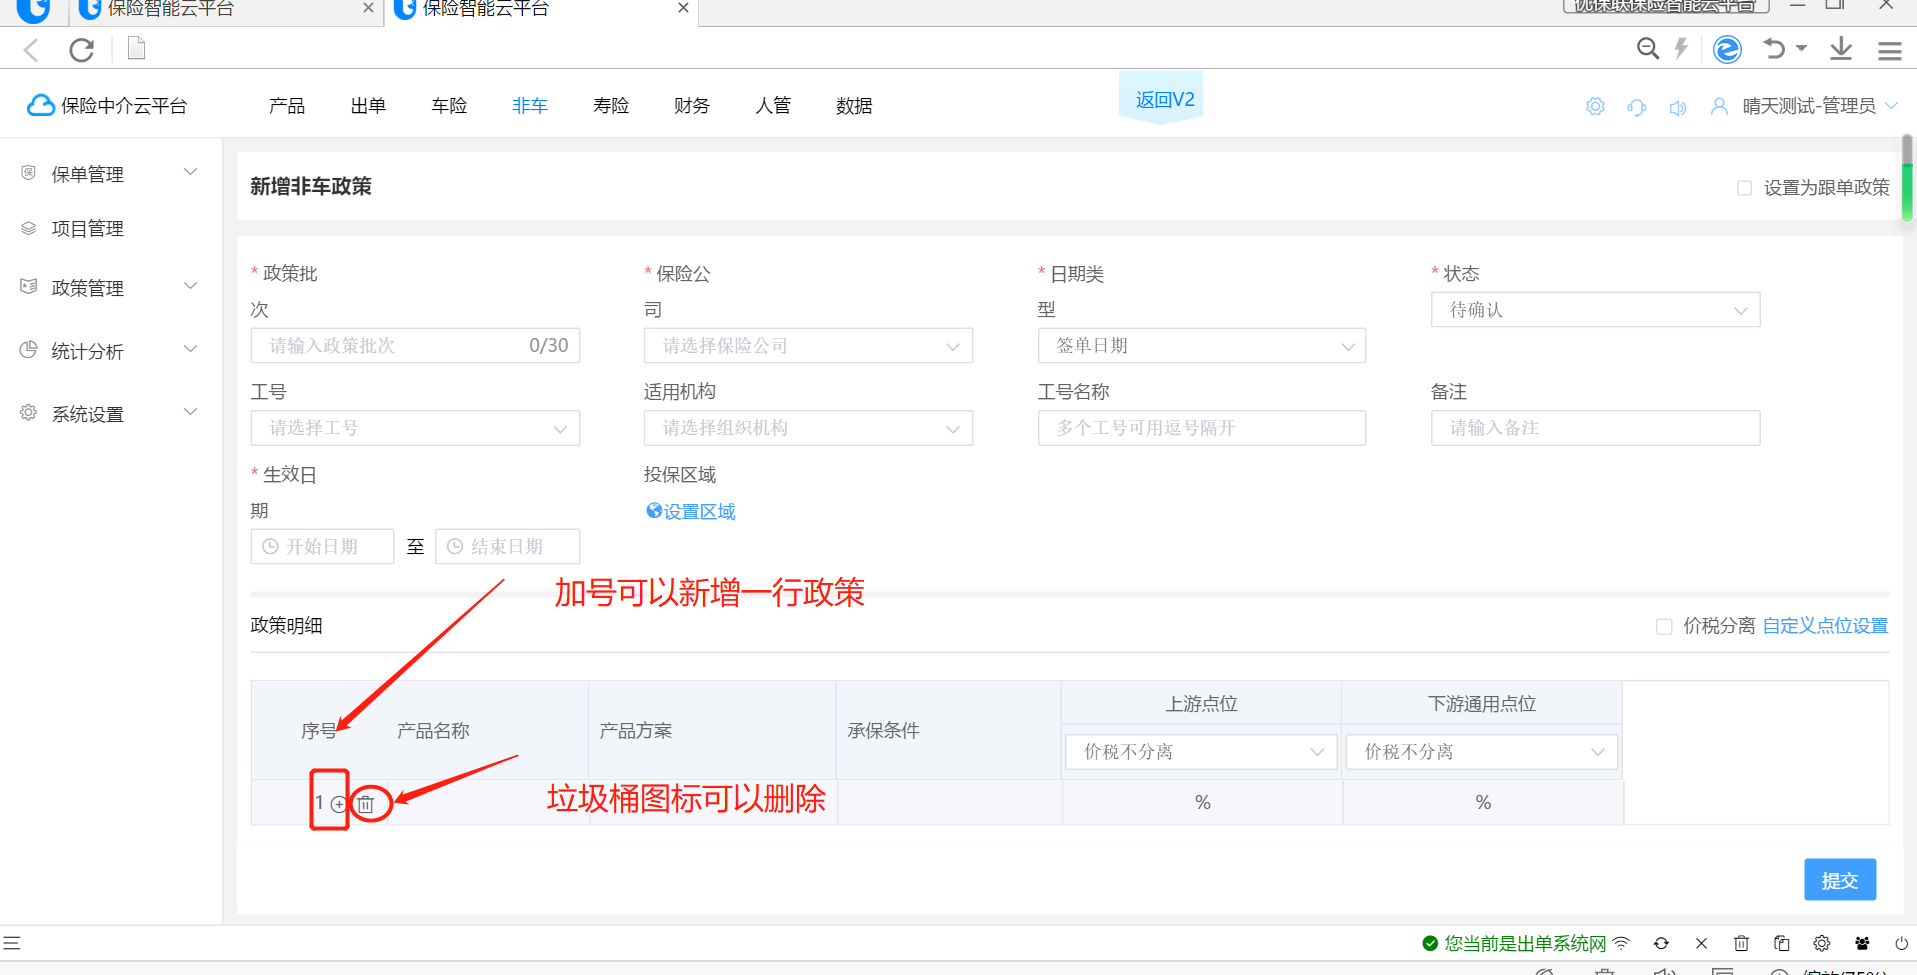Click the lightning speed mode icon
The height and width of the screenshot is (975, 1917).
pos(1681,48)
